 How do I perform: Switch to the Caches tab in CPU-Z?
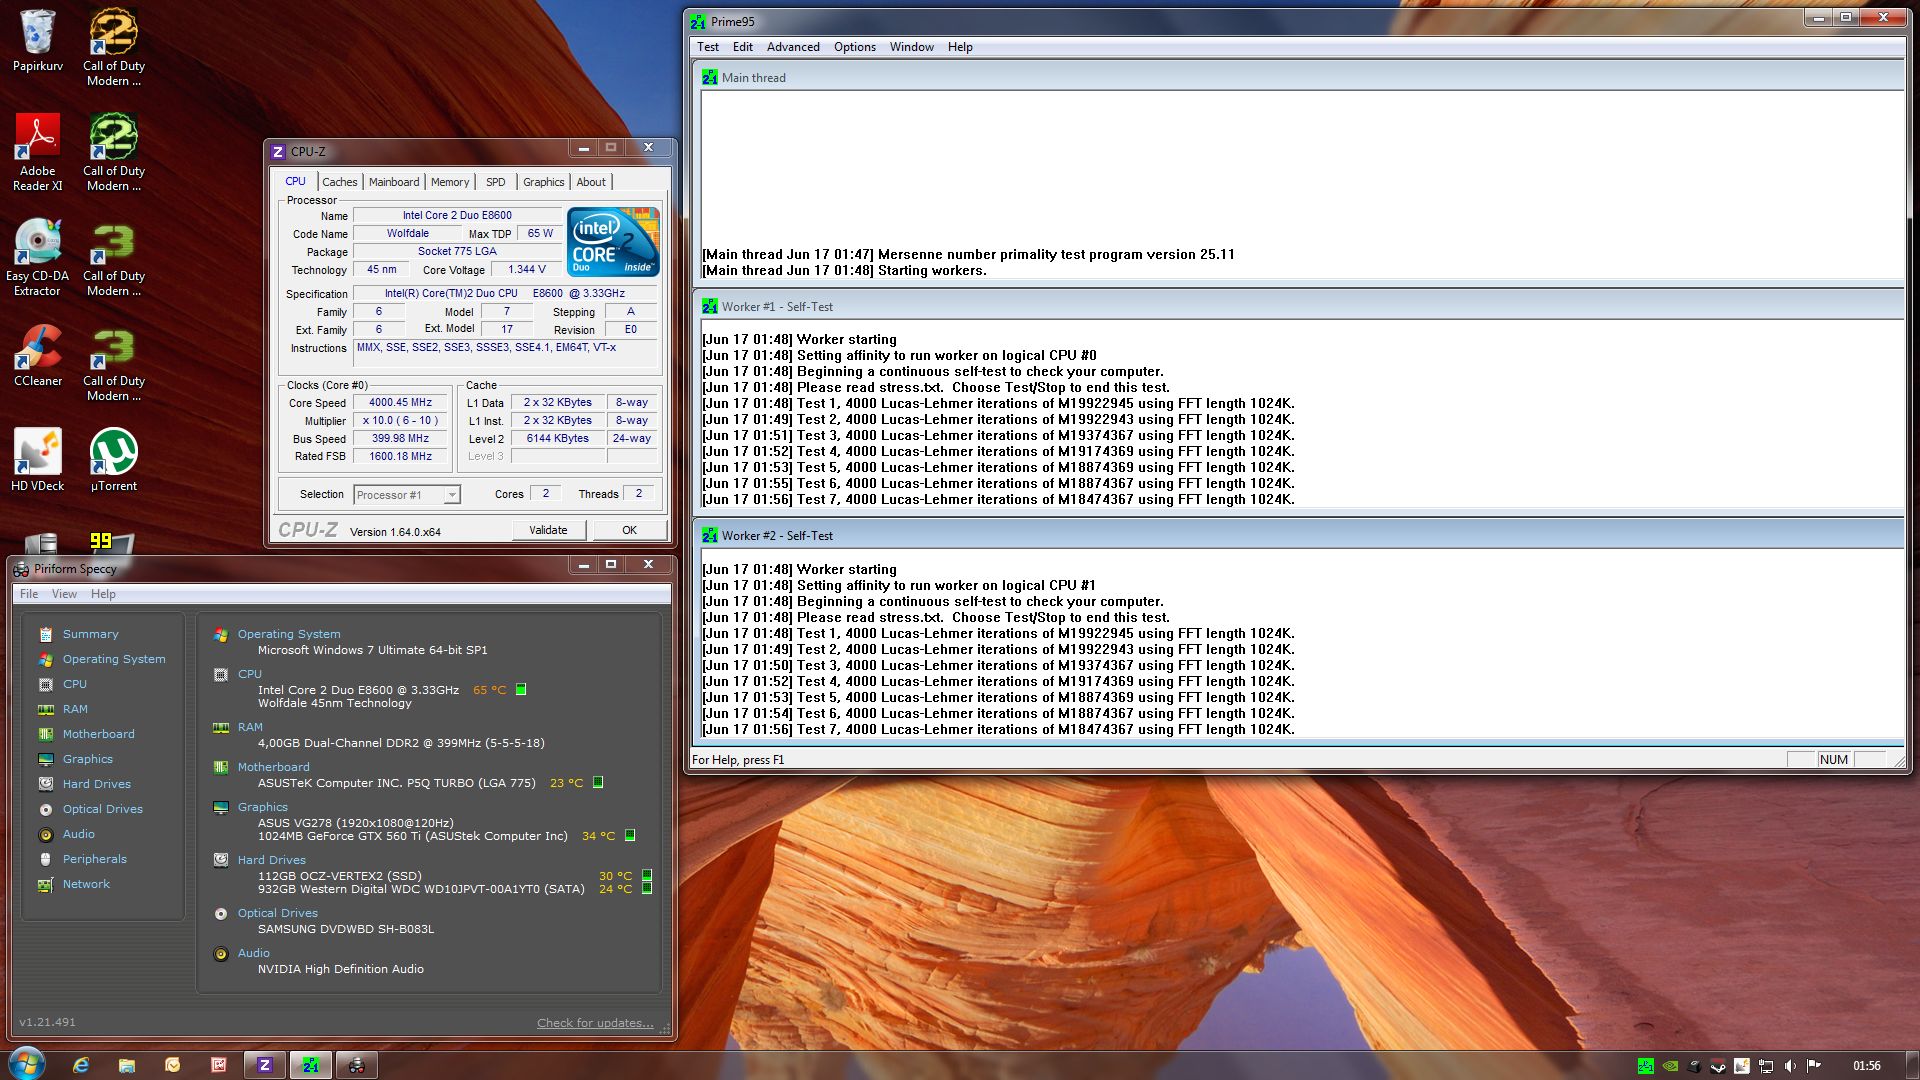tap(340, 182)
